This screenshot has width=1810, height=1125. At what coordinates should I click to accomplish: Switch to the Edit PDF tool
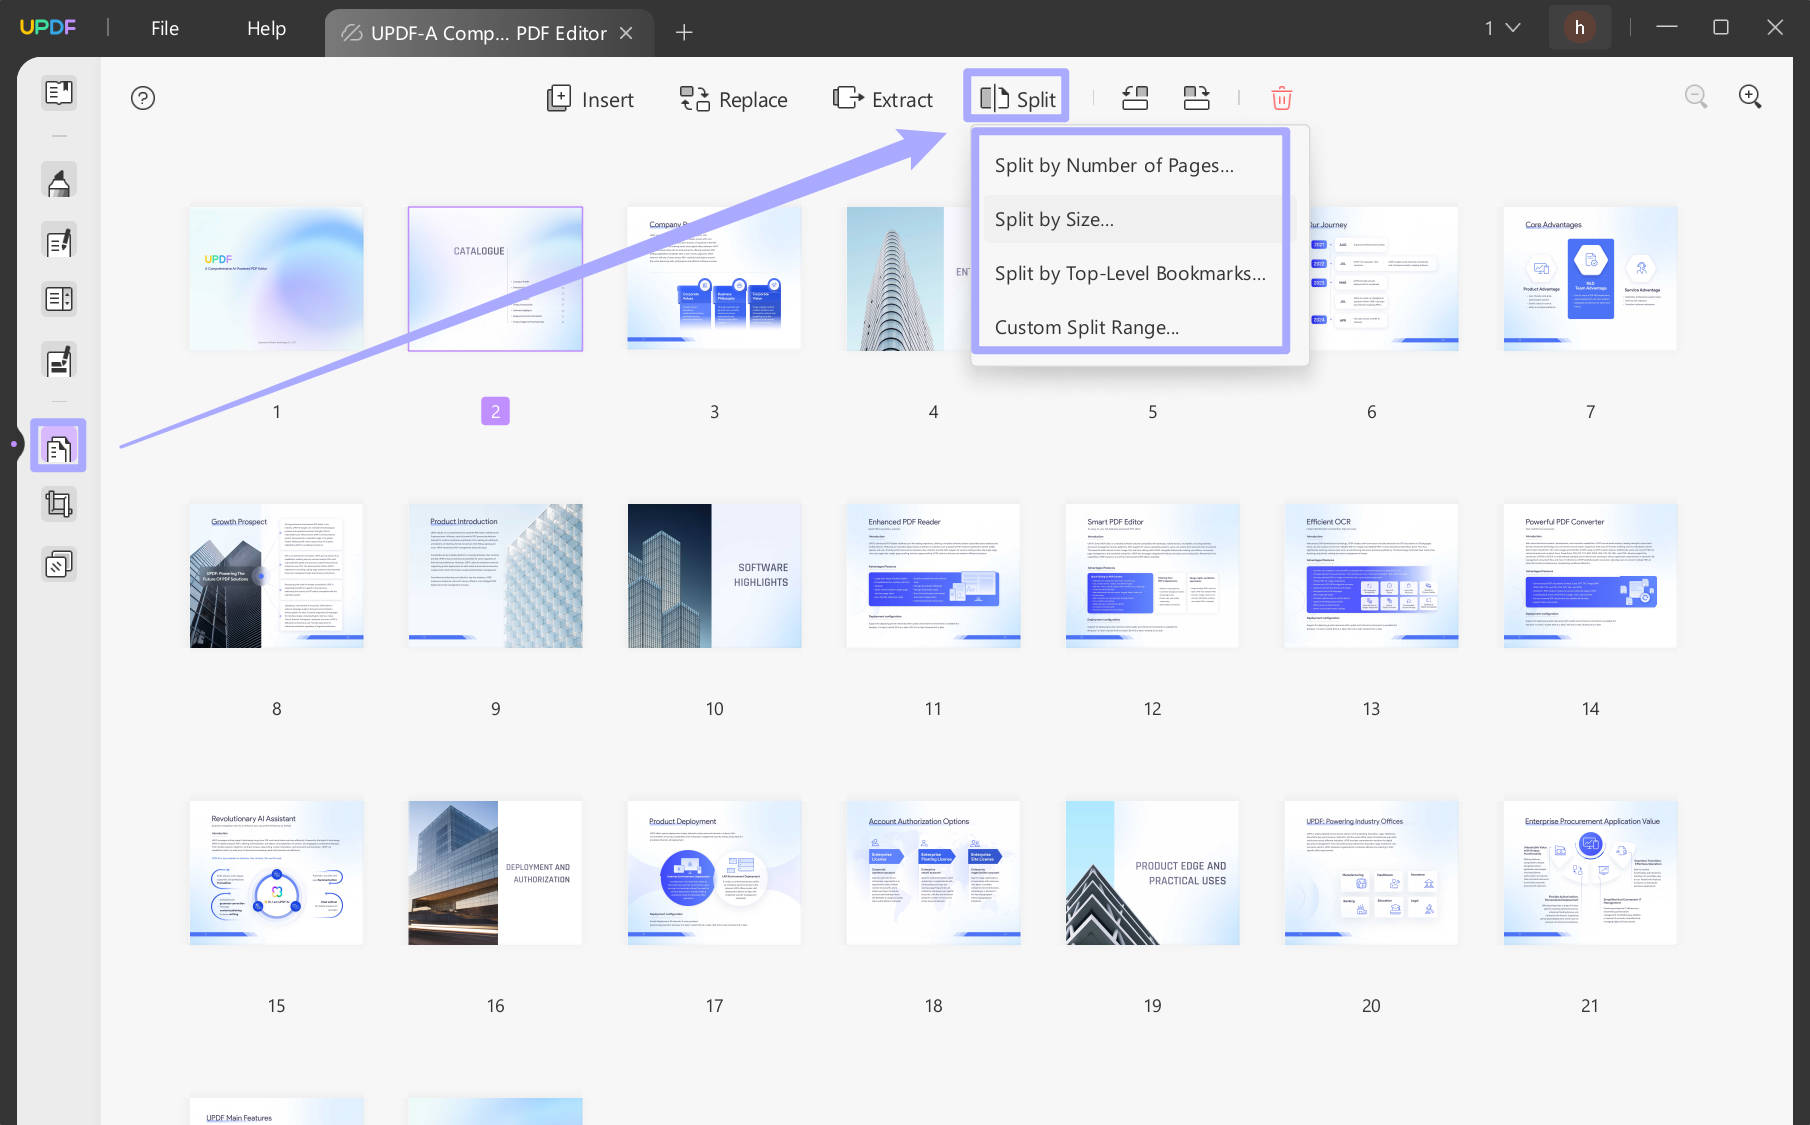coord(58,241)
